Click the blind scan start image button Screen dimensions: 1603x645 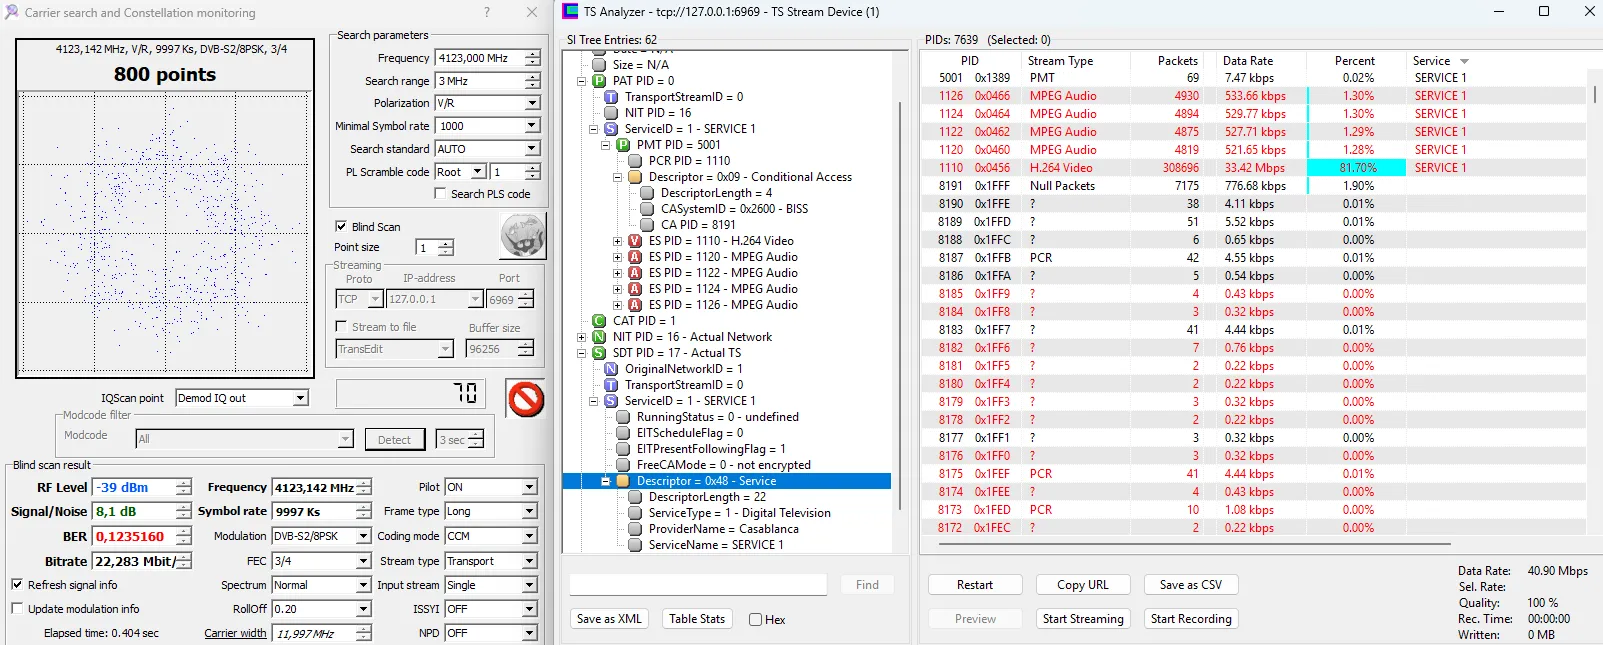coord(522,236)
